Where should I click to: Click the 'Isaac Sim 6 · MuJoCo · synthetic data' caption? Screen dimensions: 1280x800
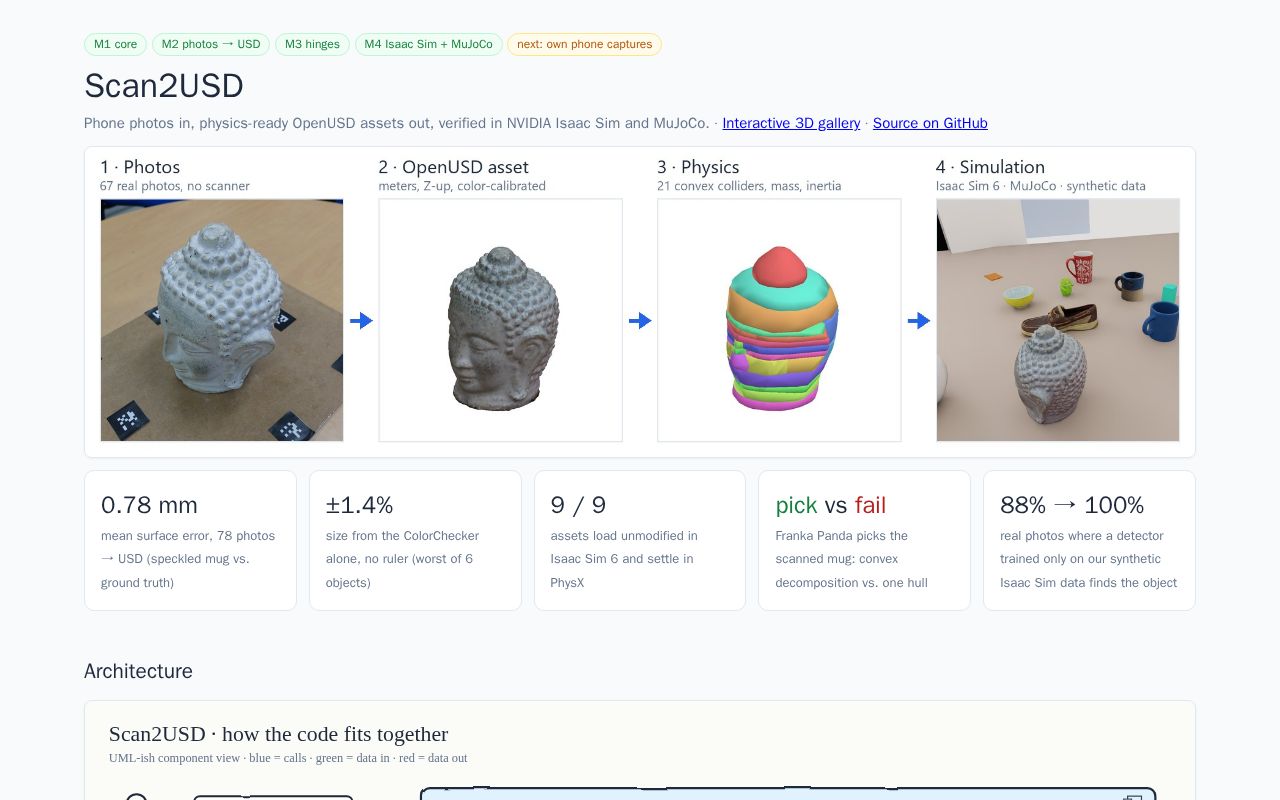click(x=1041, y=186)
